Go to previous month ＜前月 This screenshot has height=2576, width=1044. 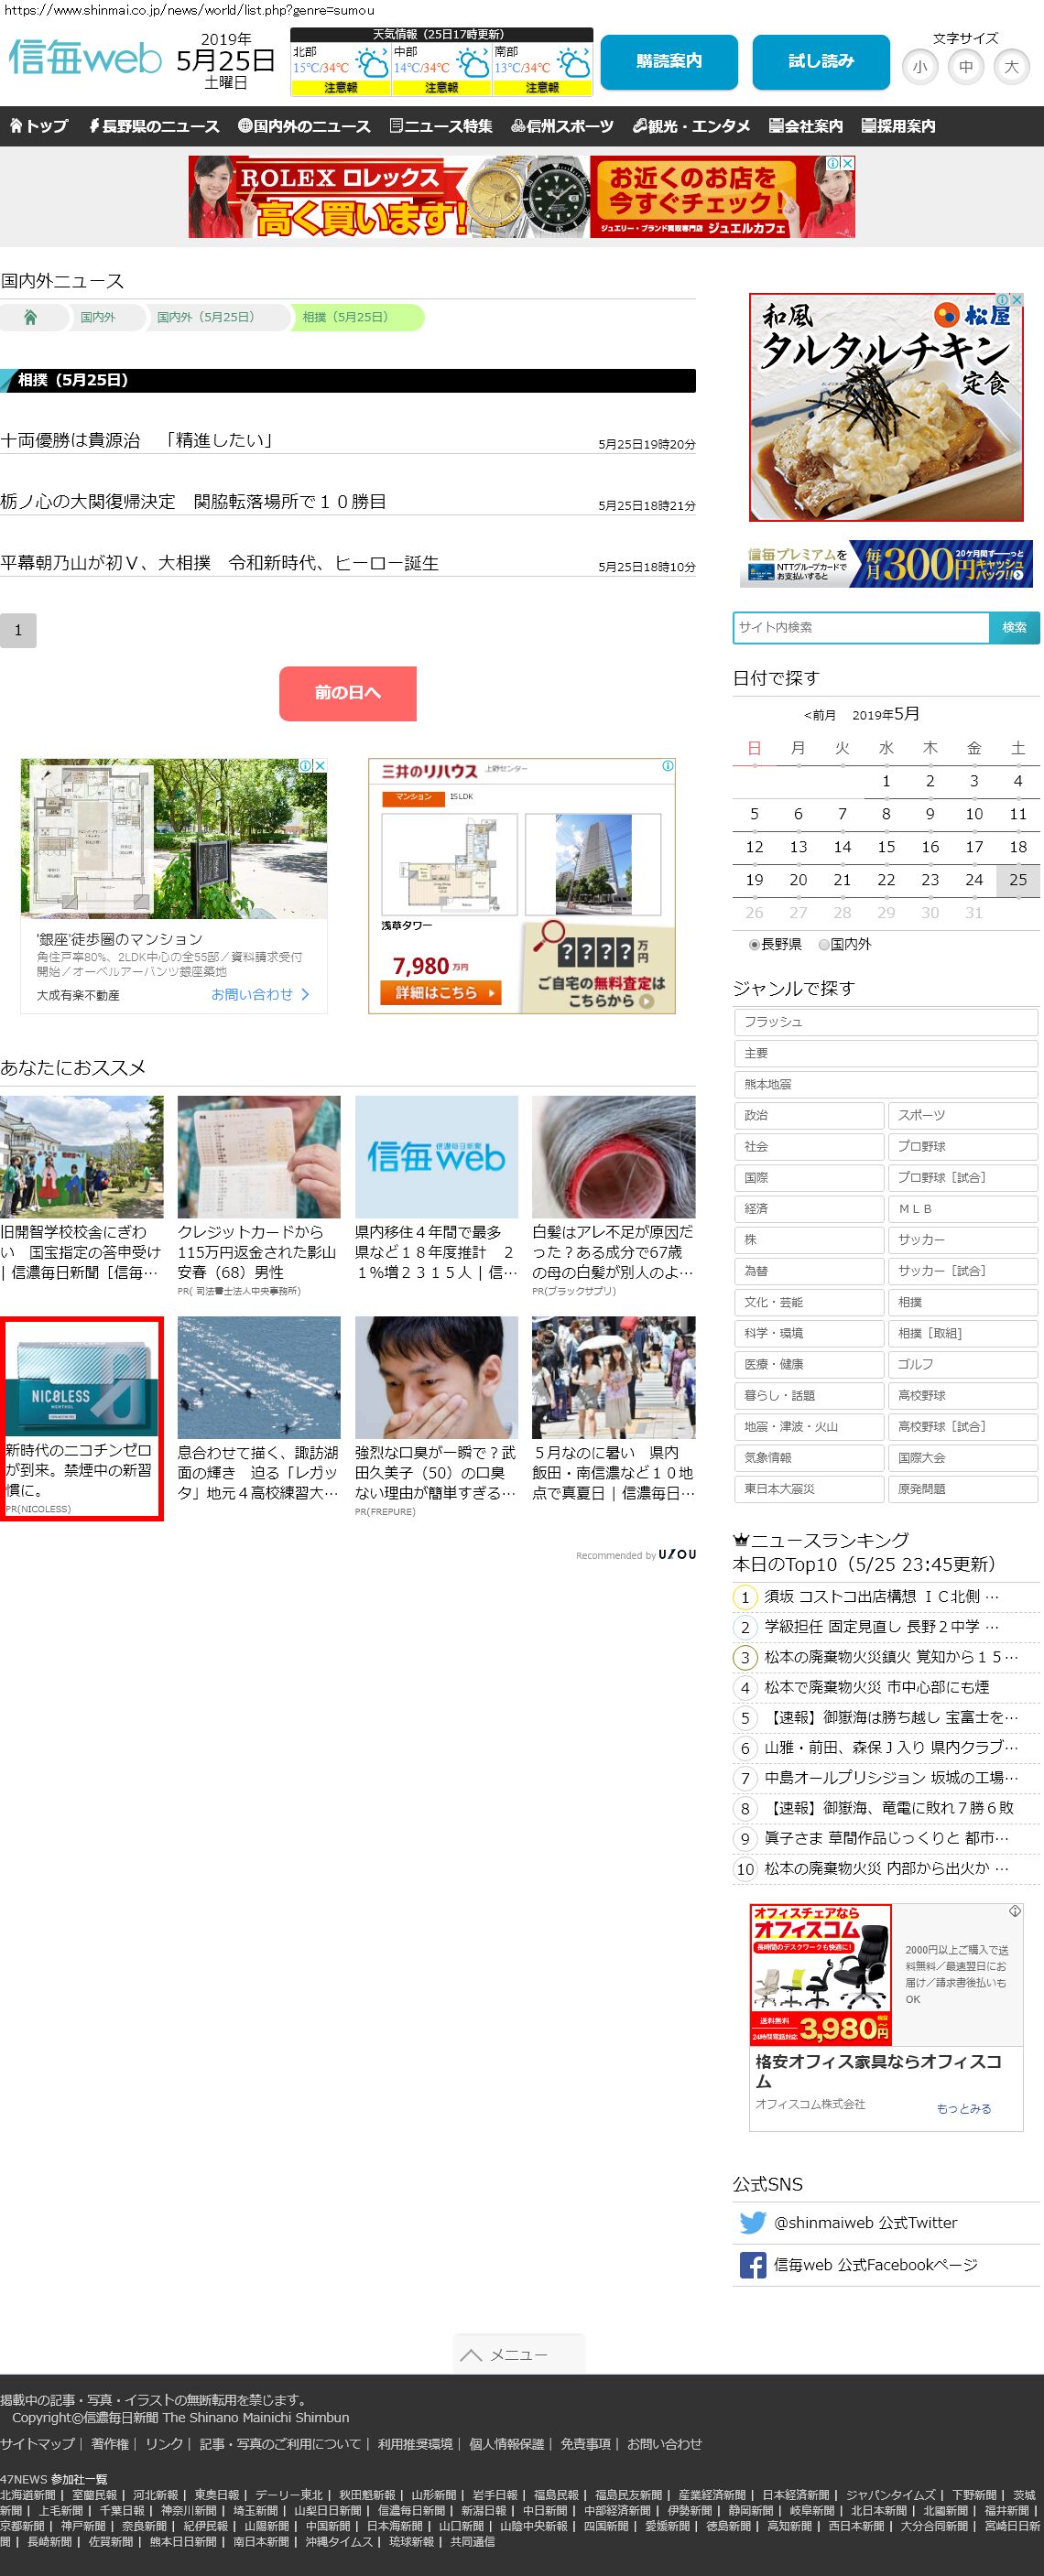coord(820,715)
